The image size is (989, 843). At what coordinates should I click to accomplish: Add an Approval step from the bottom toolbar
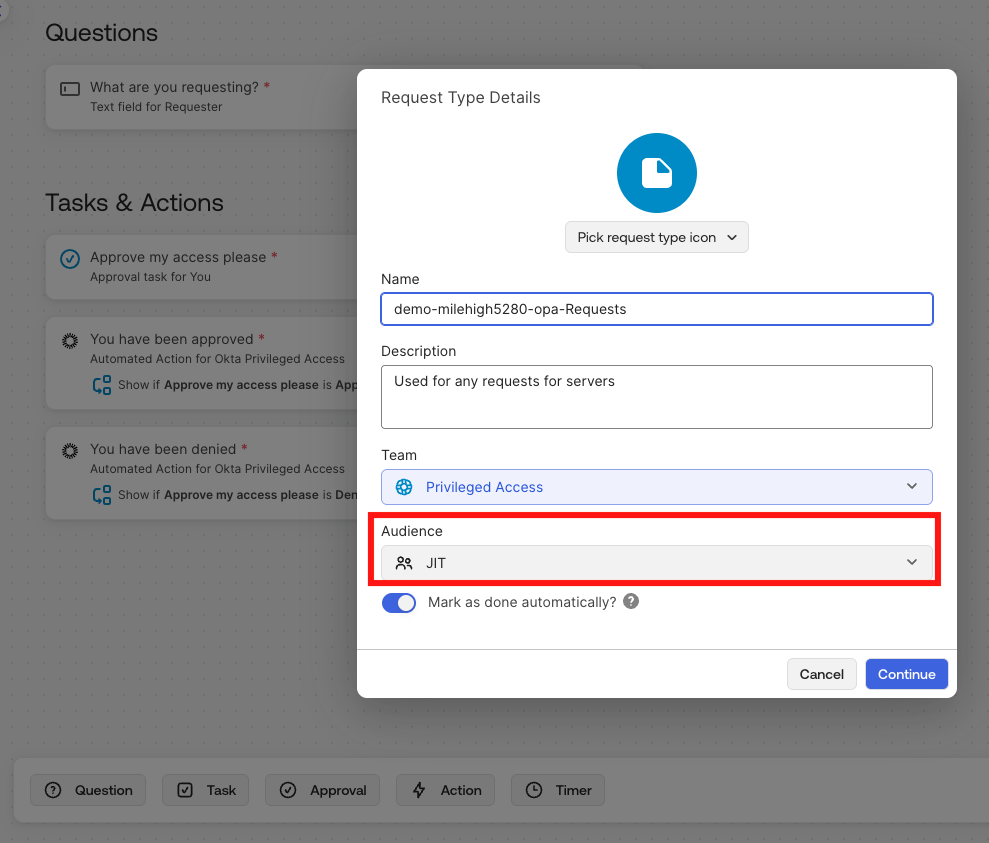point(323,790)
